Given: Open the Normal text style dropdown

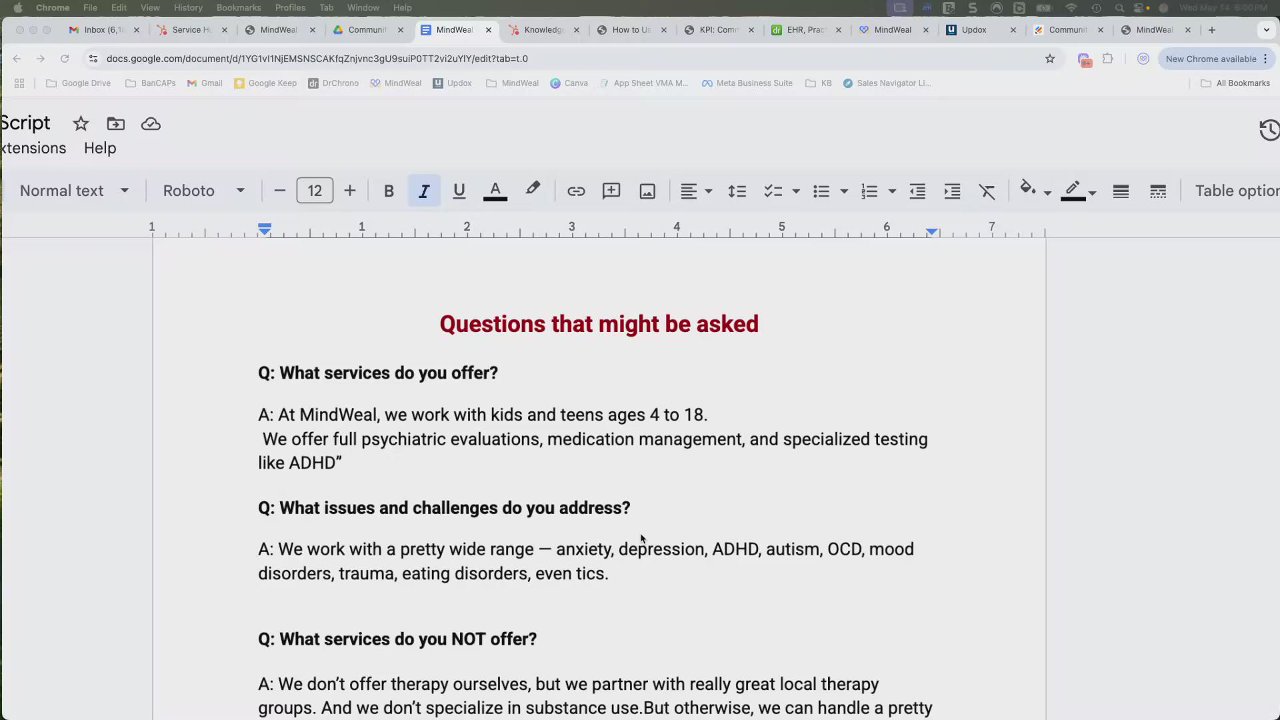Looking at the screenshot, I should [74, 191].
